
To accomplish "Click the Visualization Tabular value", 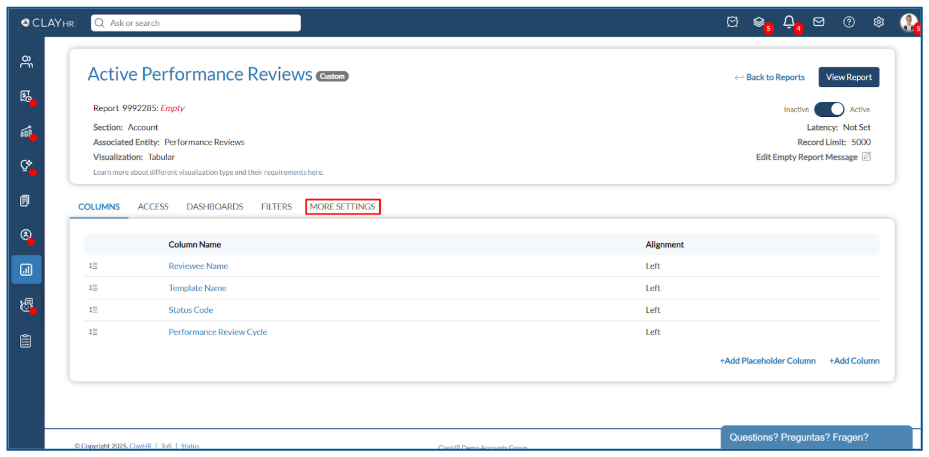I will pyautogui.click(x=161, y=157).
